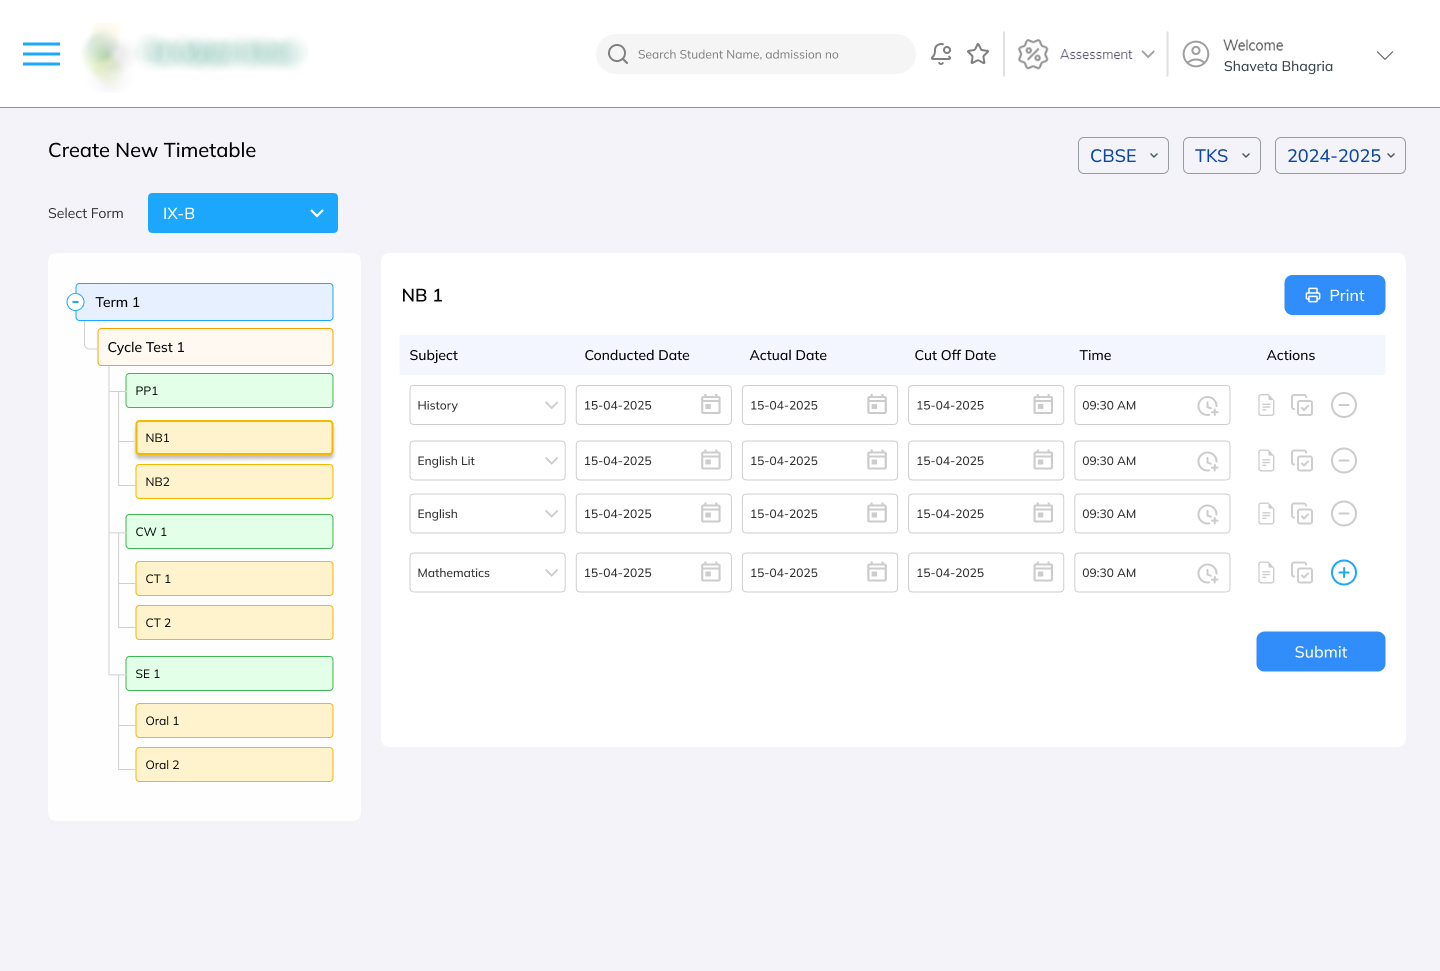Click the favorites star icon
This screenshot has height=971, width=1440.
pyautogui.click(x=978, y=54)
